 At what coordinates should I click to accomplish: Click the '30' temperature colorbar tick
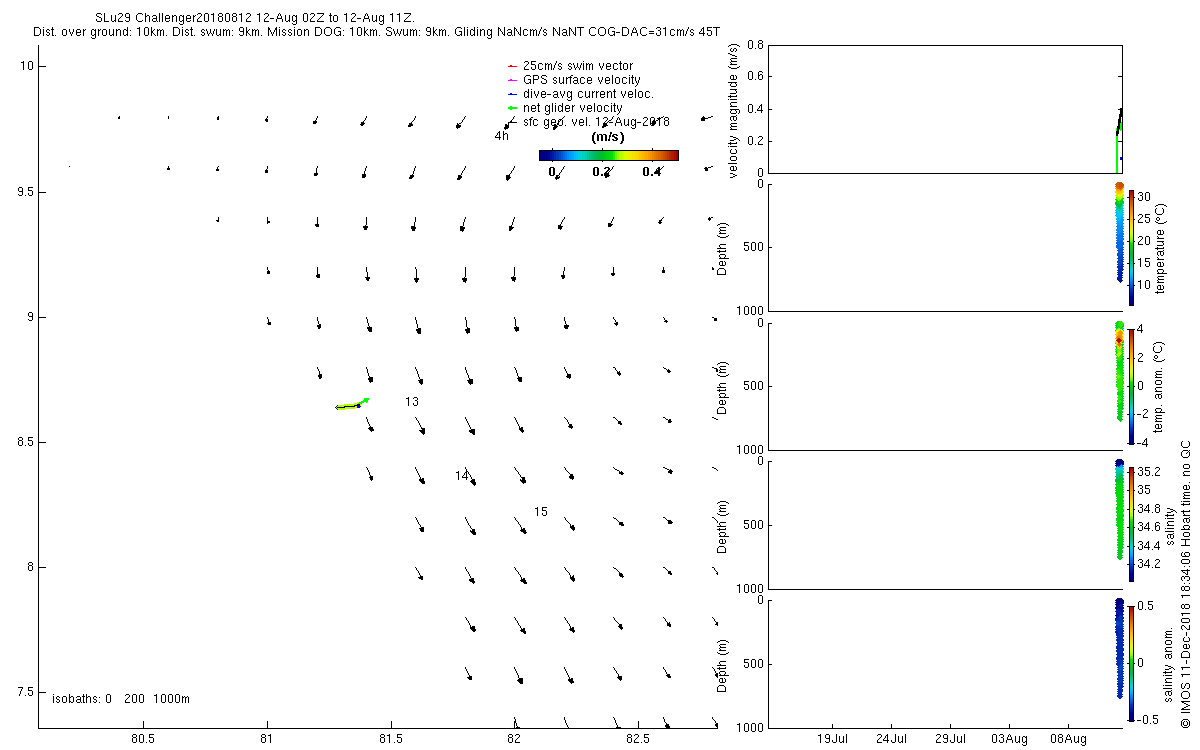(x=1144, y=197)
